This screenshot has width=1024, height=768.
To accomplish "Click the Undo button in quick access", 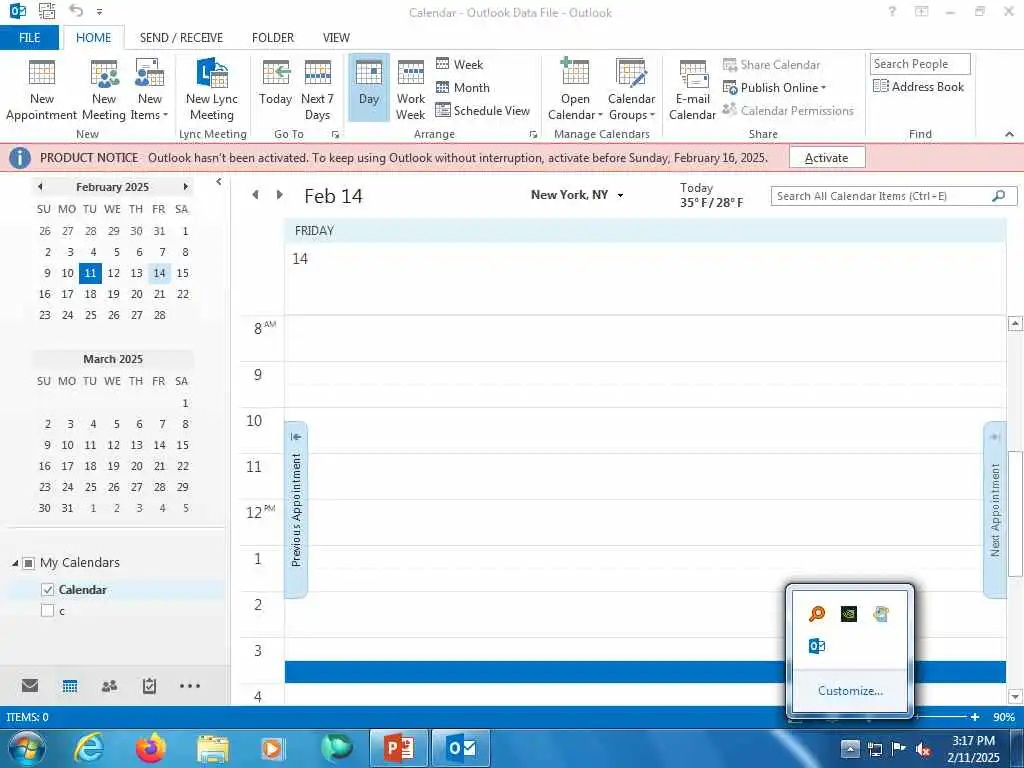I will [x=76, y=11].
